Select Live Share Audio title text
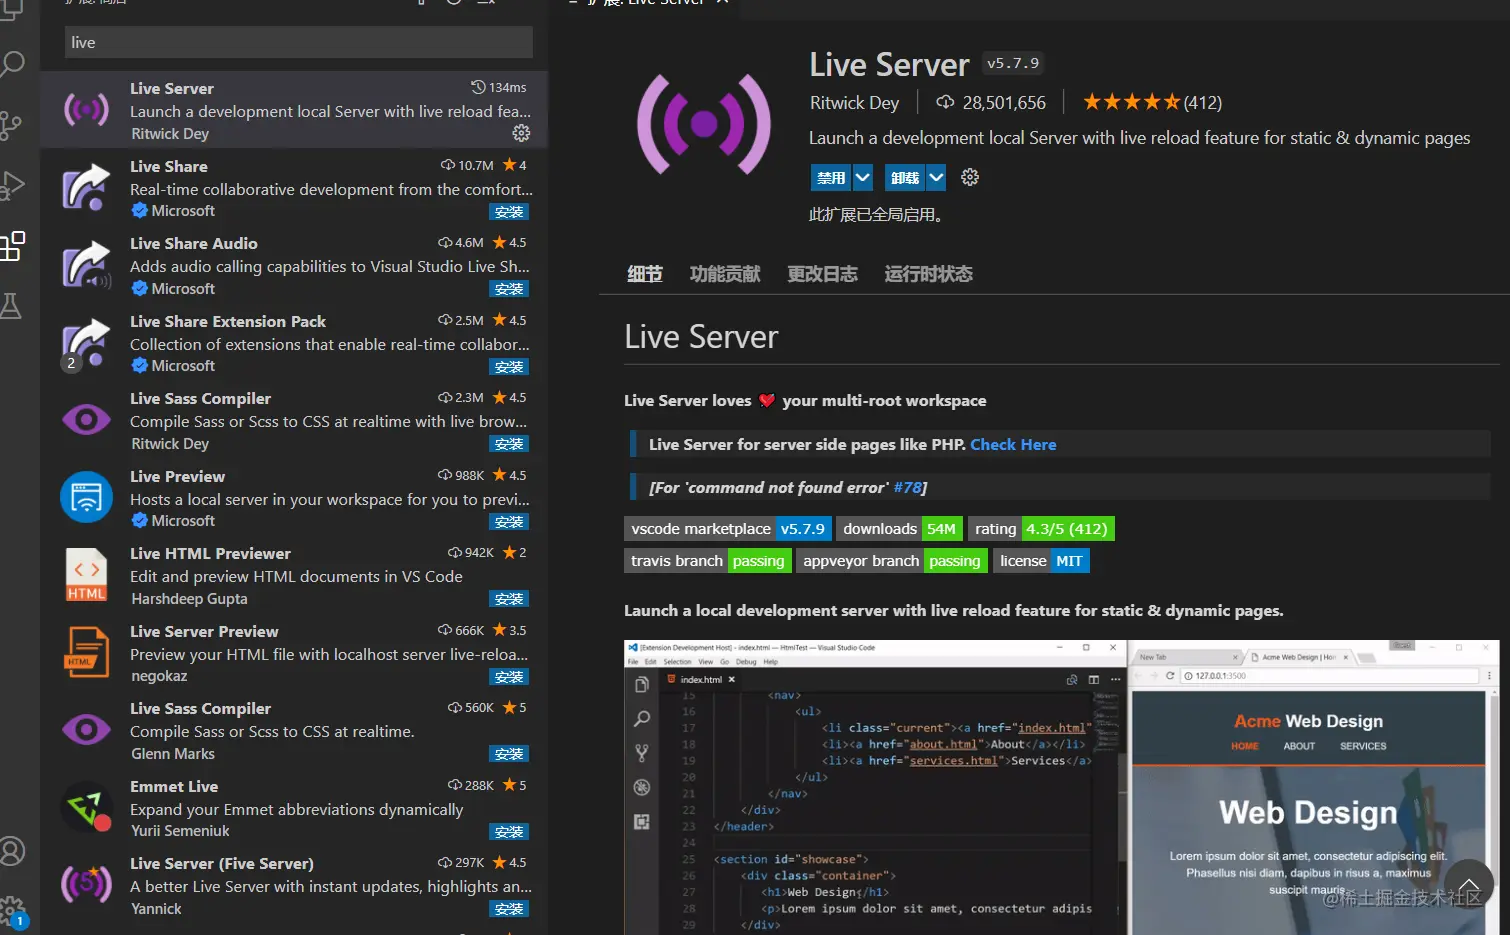Image resolution: width=1510 pixels, height=935 pixels. coord(194,243)
